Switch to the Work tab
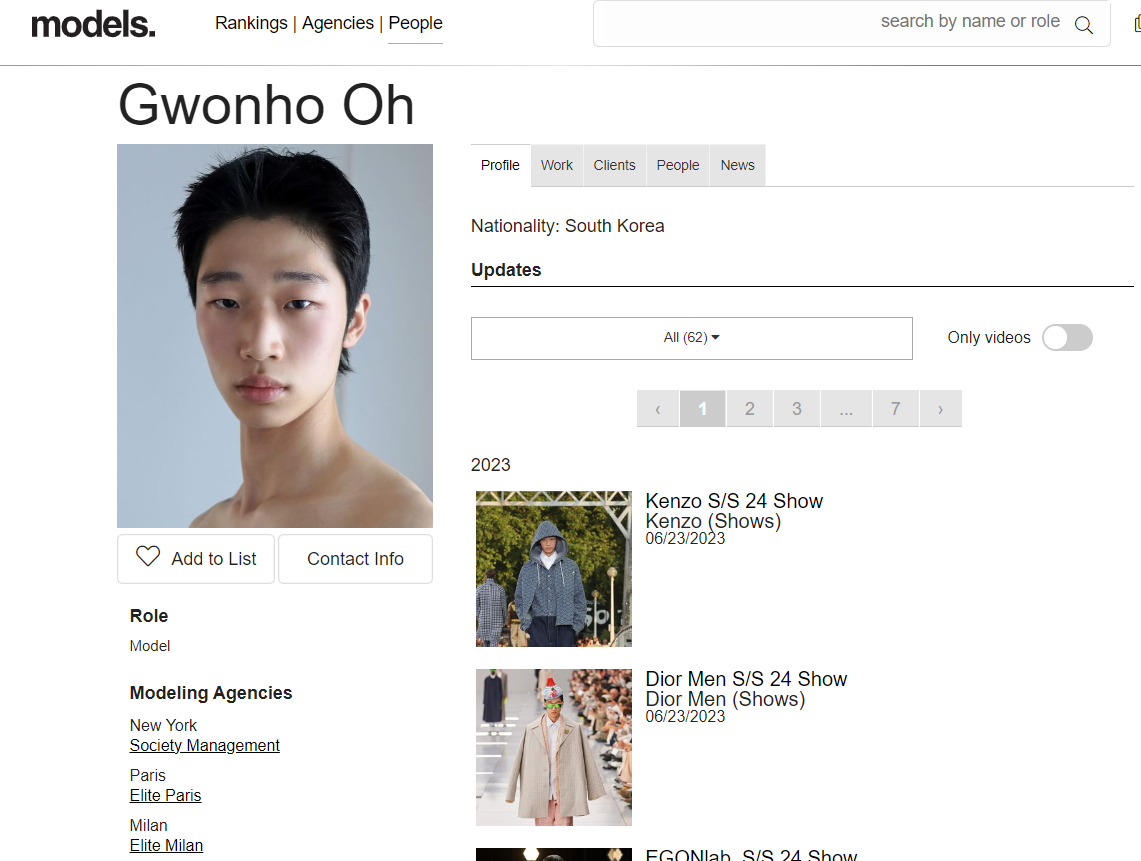 point(557,166)
